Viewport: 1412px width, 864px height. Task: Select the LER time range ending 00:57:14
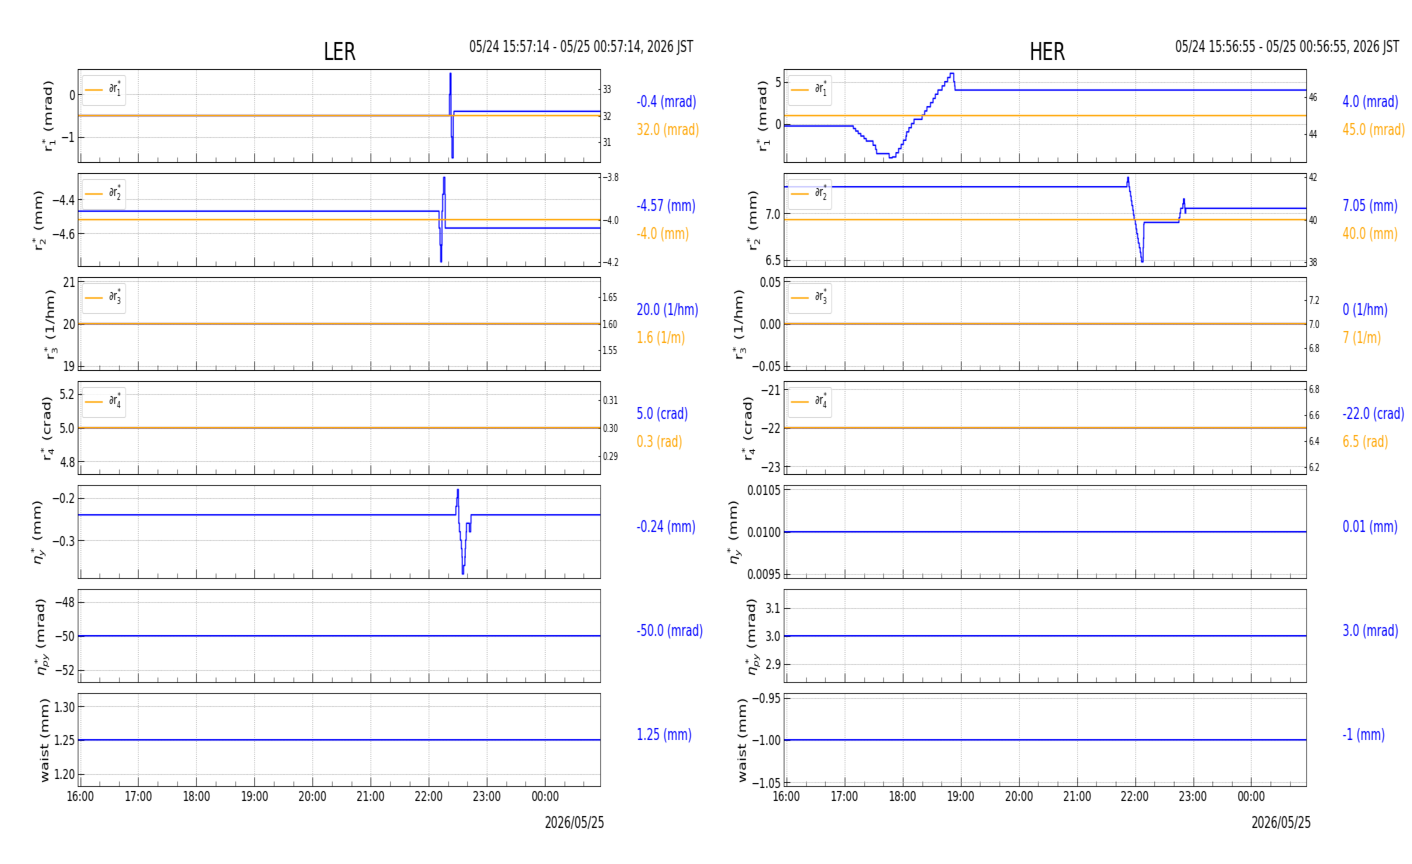pos(581,47)
